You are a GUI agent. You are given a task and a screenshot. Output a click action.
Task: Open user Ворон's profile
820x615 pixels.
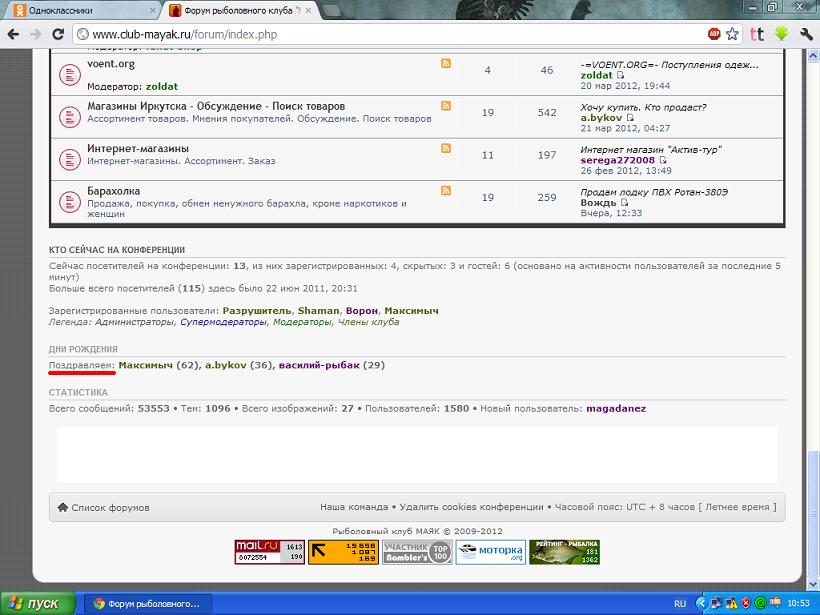click(x=362, y=311)
